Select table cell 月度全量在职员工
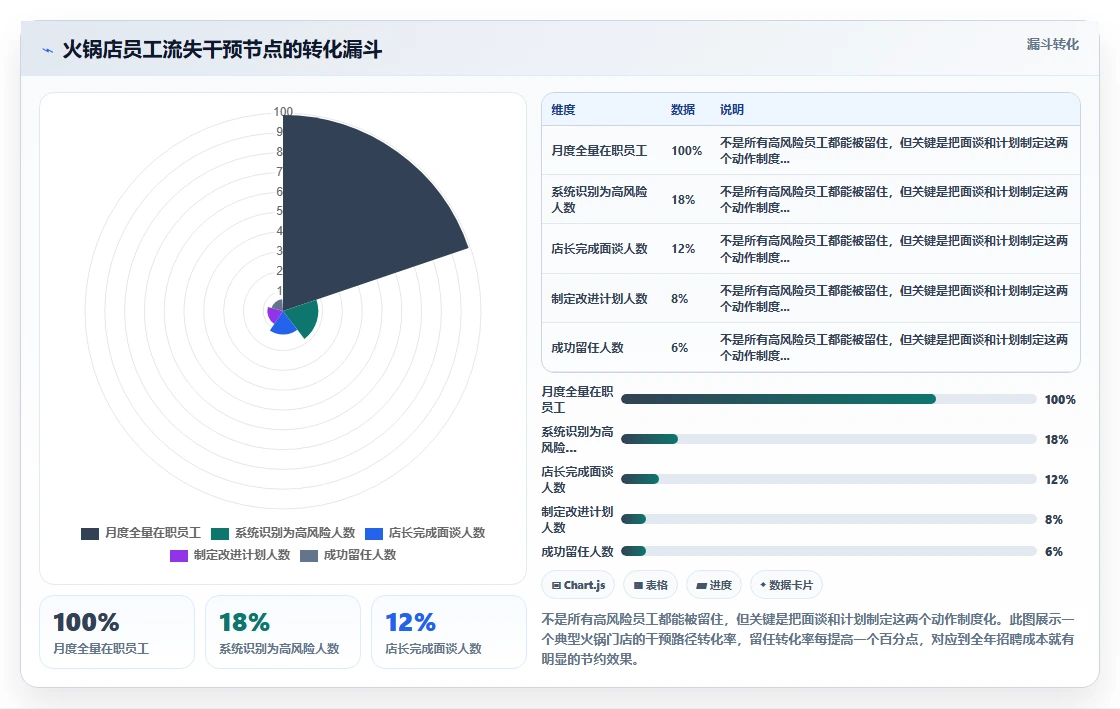The image size is (1120, 709). point(599,151)
